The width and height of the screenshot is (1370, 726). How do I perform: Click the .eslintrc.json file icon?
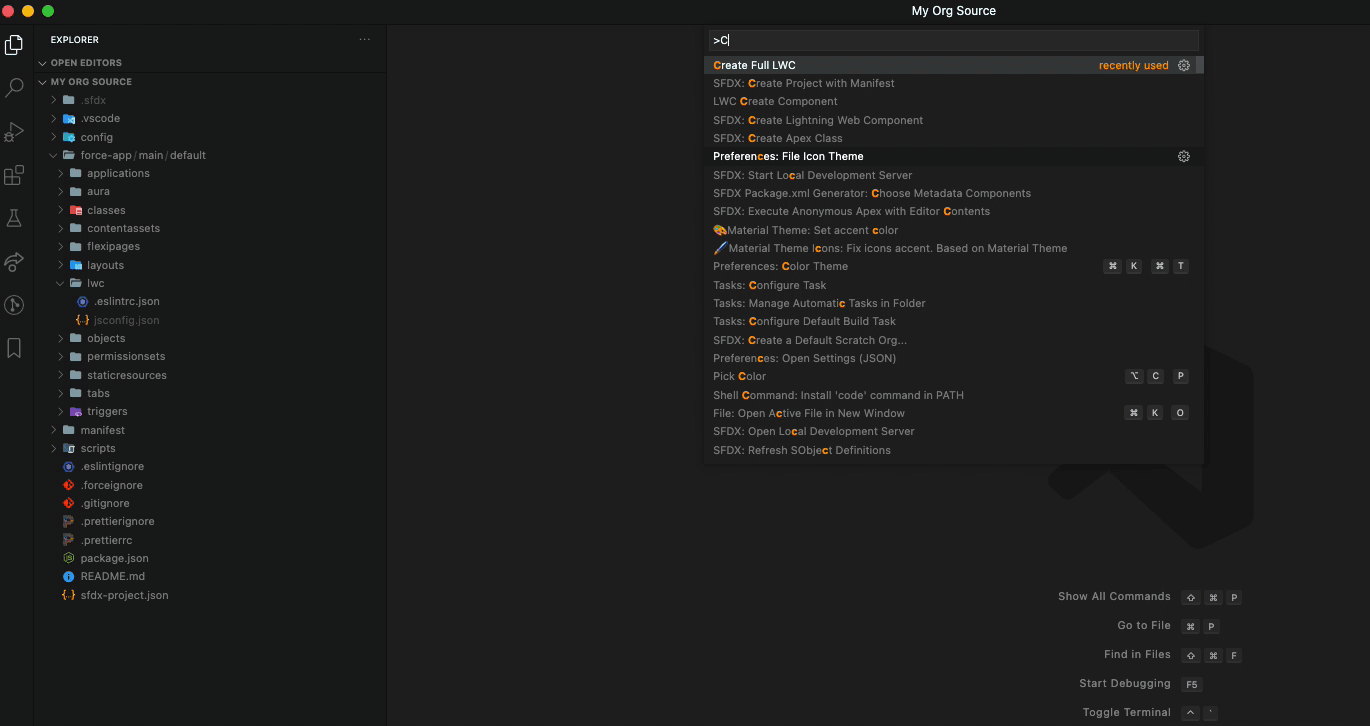[82, 301]
